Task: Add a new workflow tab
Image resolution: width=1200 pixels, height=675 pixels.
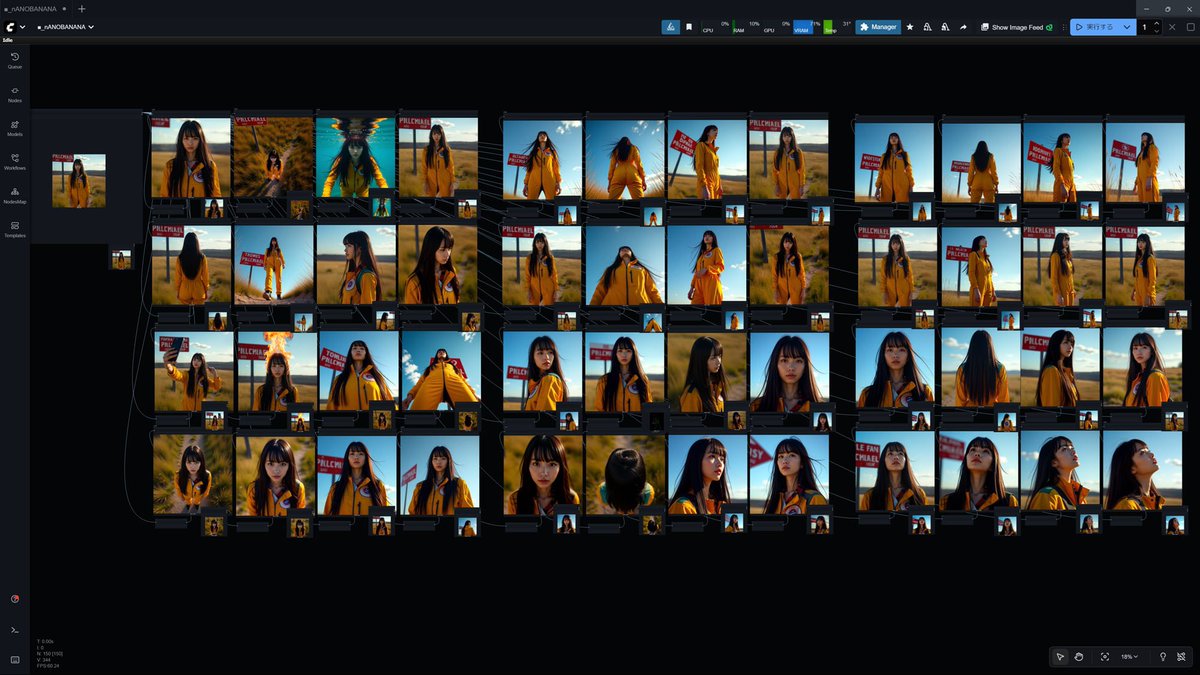Action: pos(82,8)
